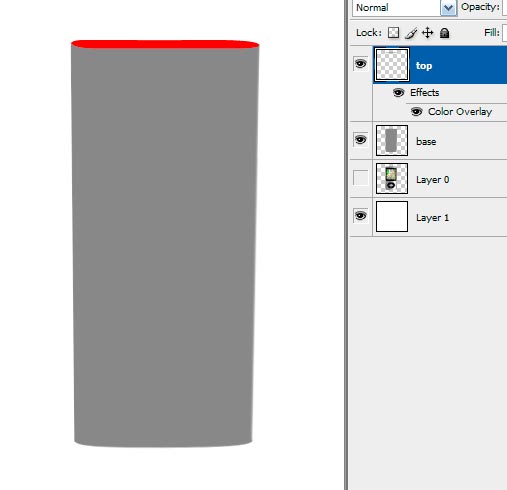Click the lock all padlock icon

point(445,33)
